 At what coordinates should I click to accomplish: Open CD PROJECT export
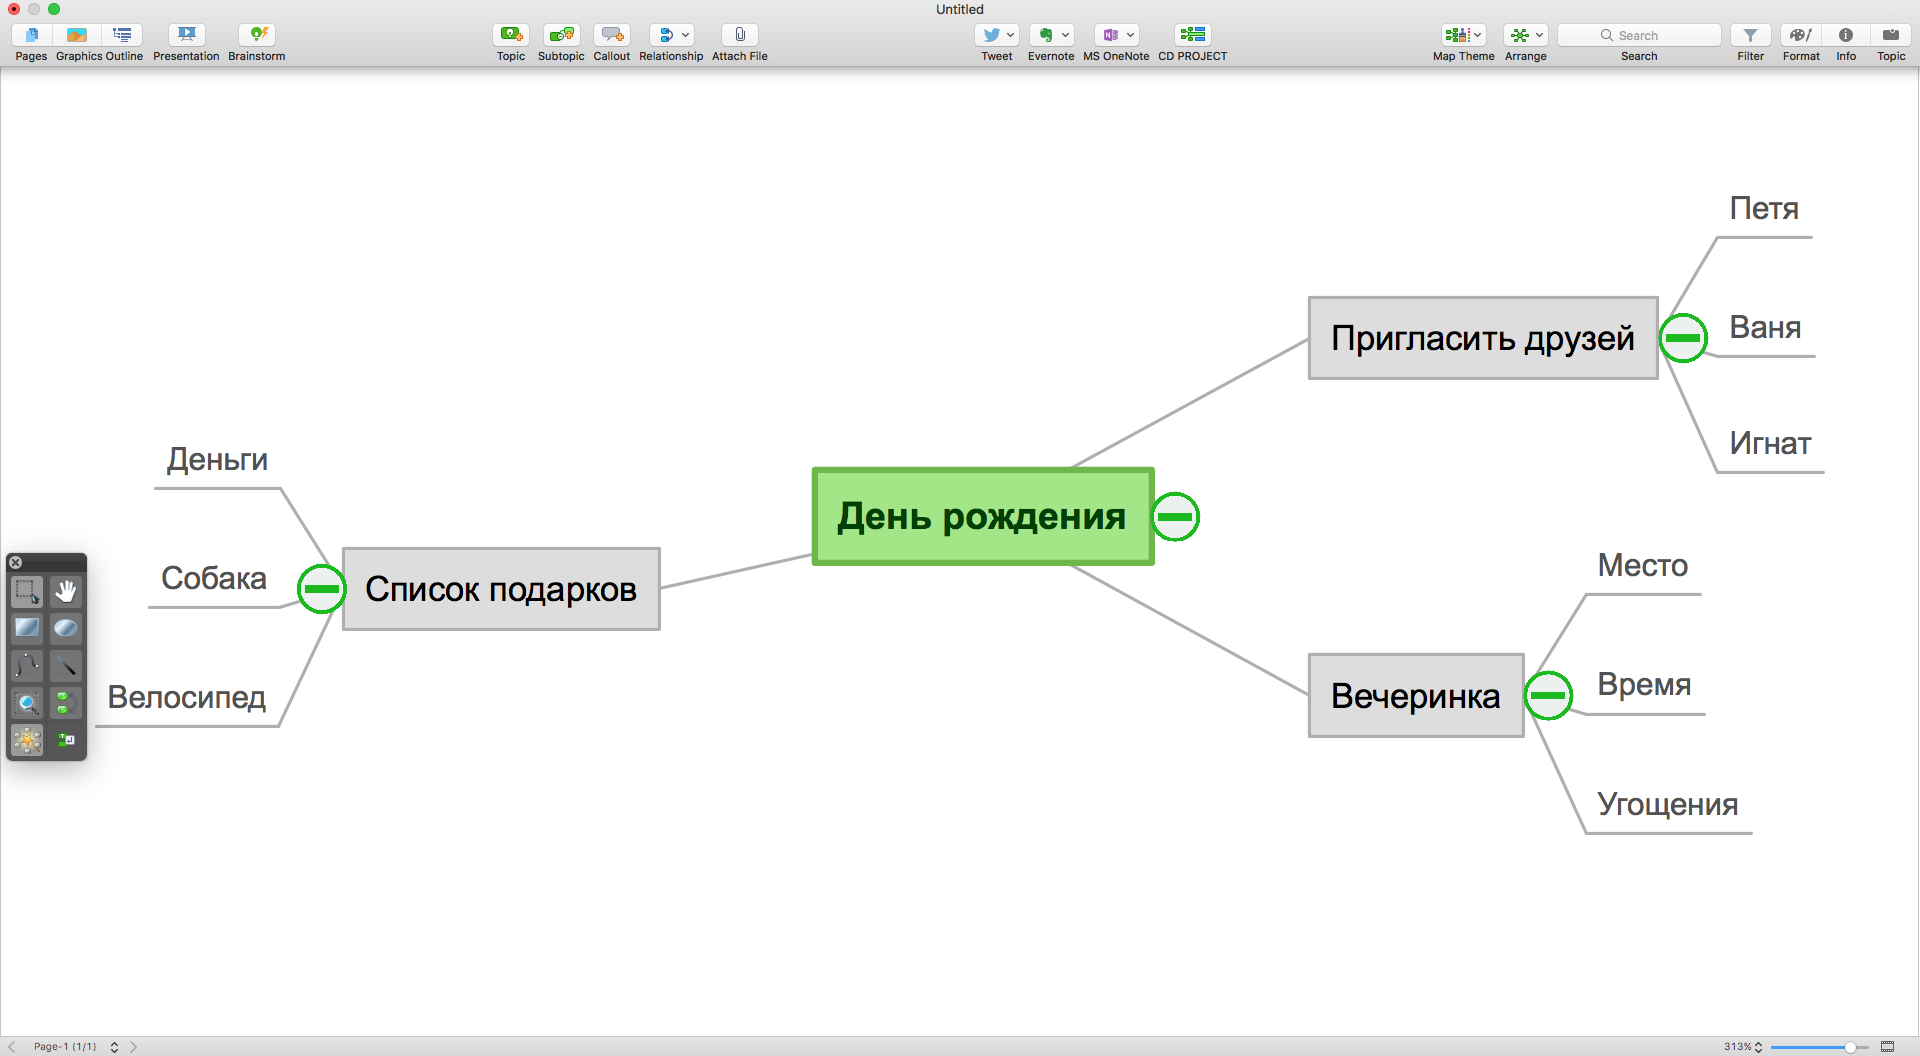coord(1192,35)
